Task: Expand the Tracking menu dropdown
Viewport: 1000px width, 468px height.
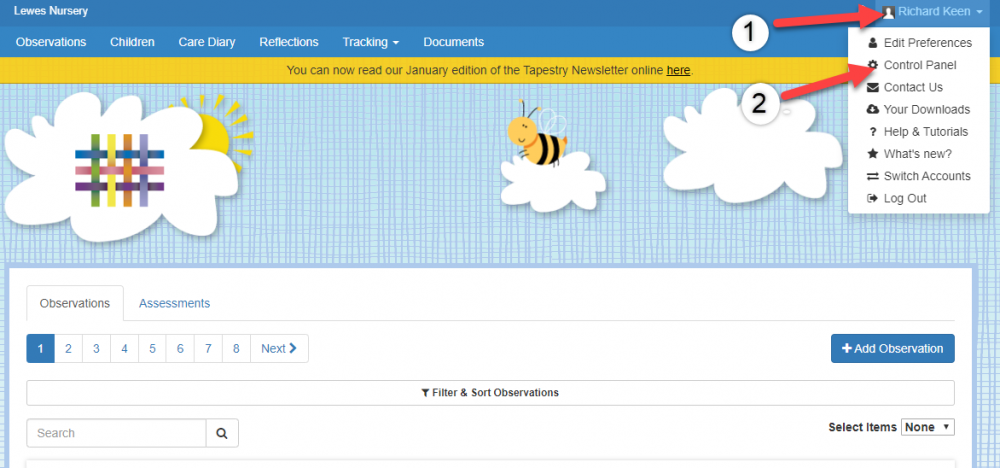Action: click(370, 42)
